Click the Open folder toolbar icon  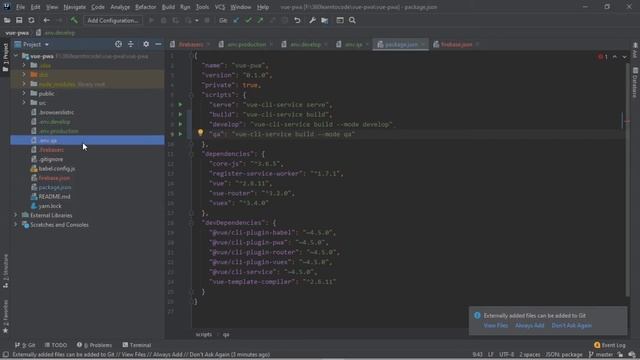[7, 20]
